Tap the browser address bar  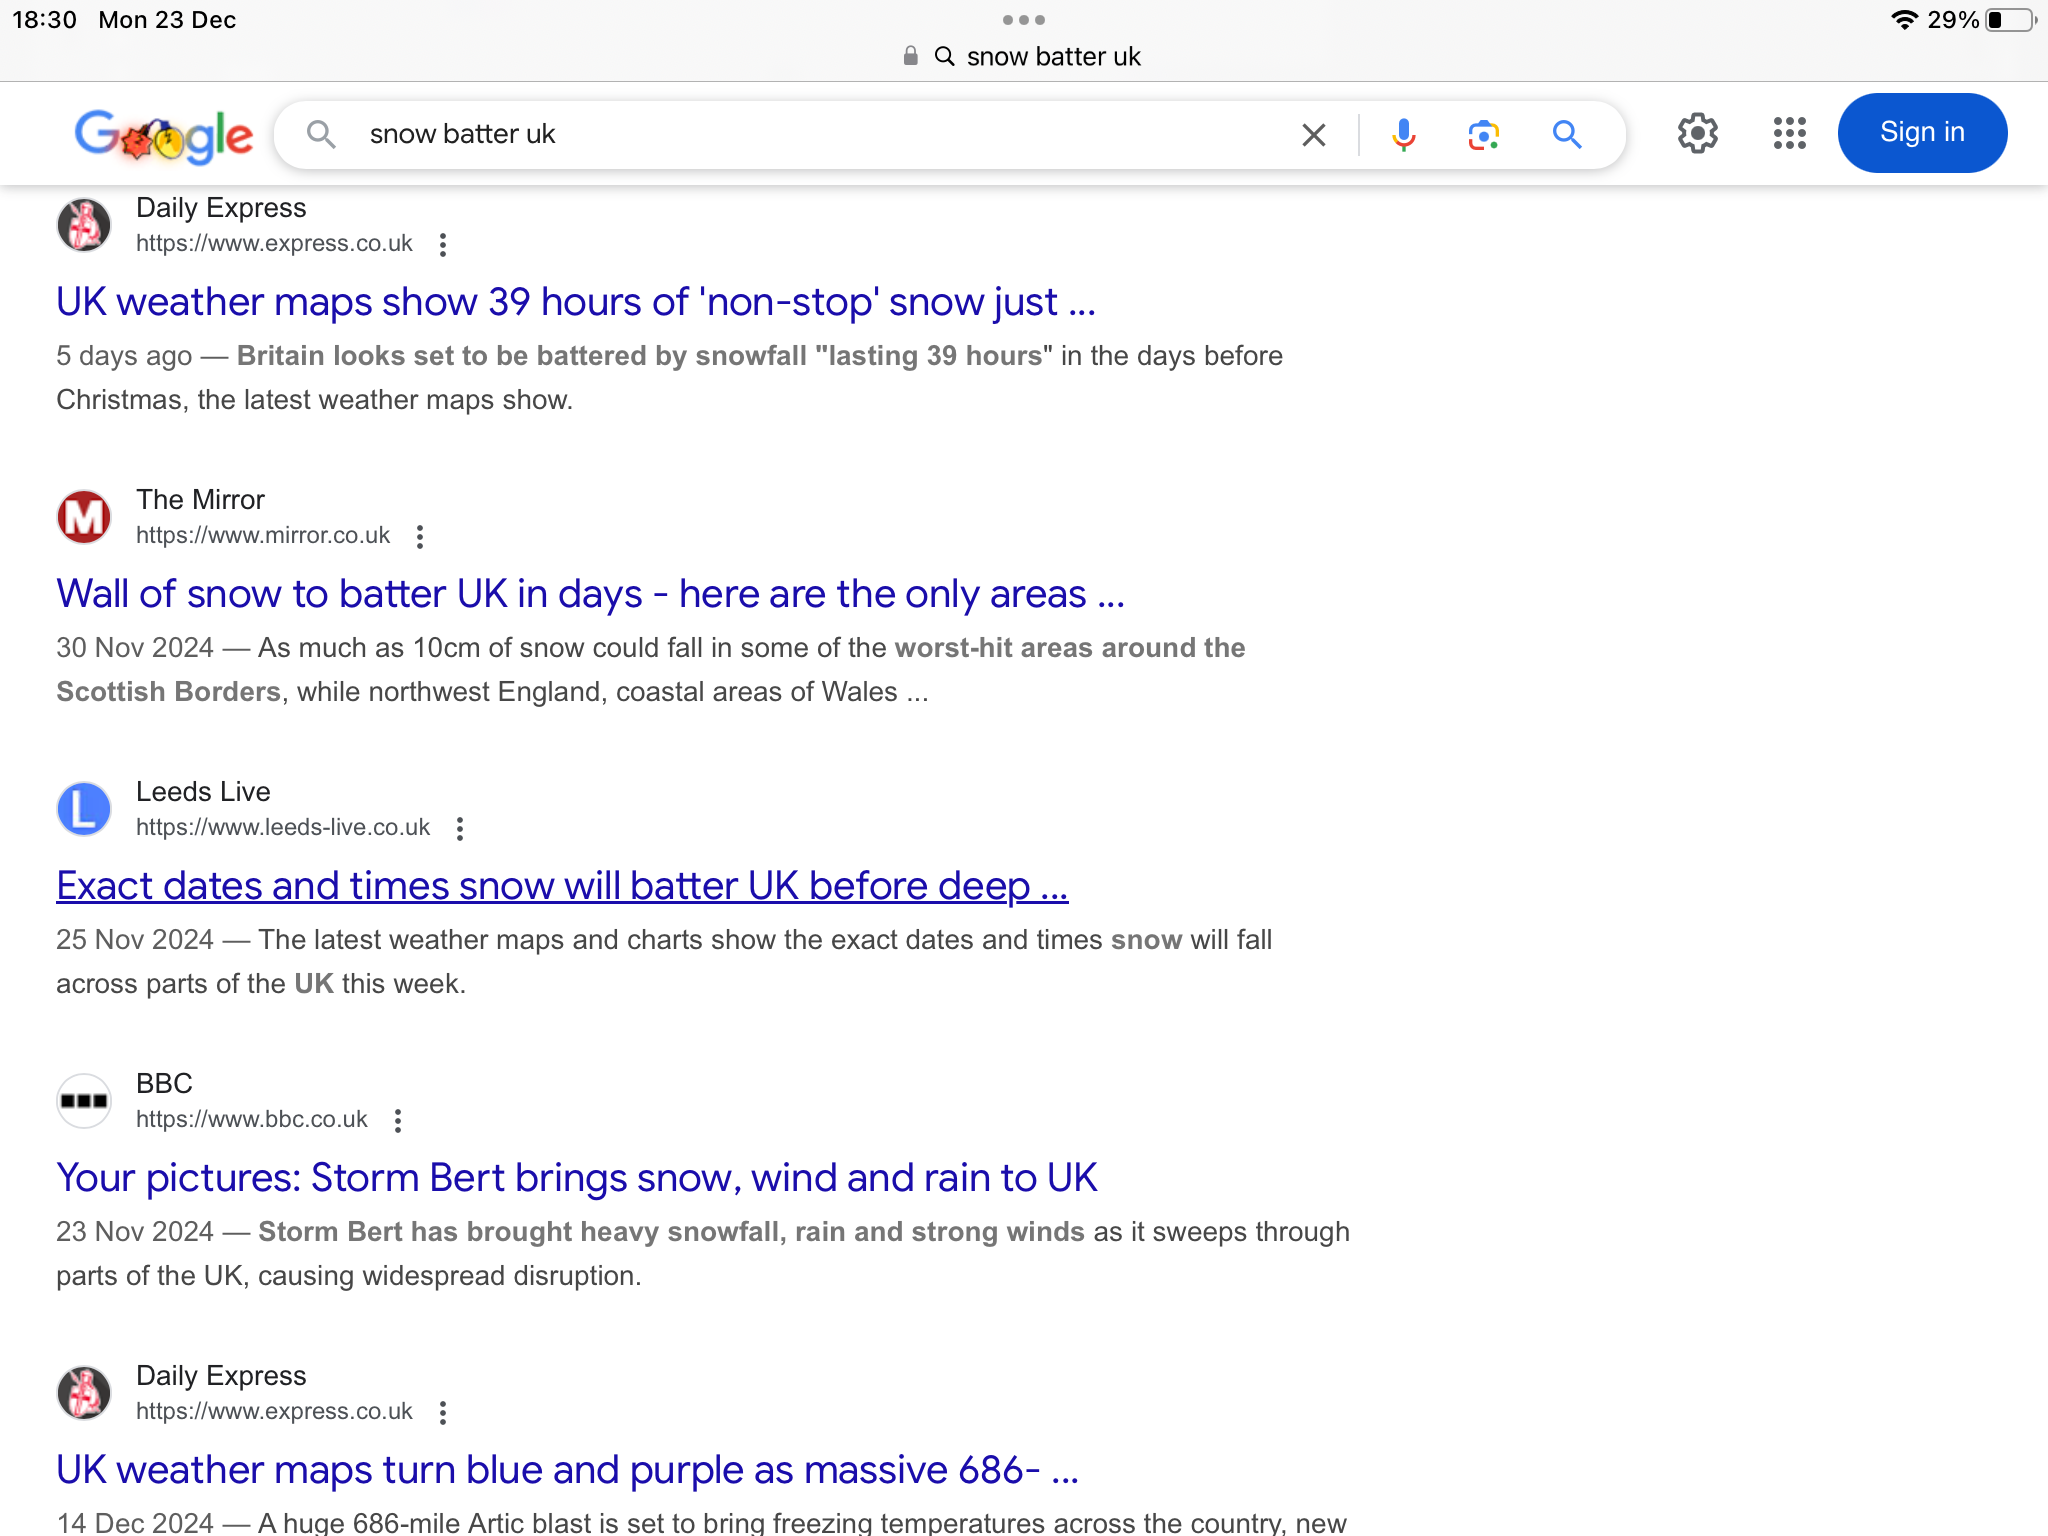tap(1023, 56)
